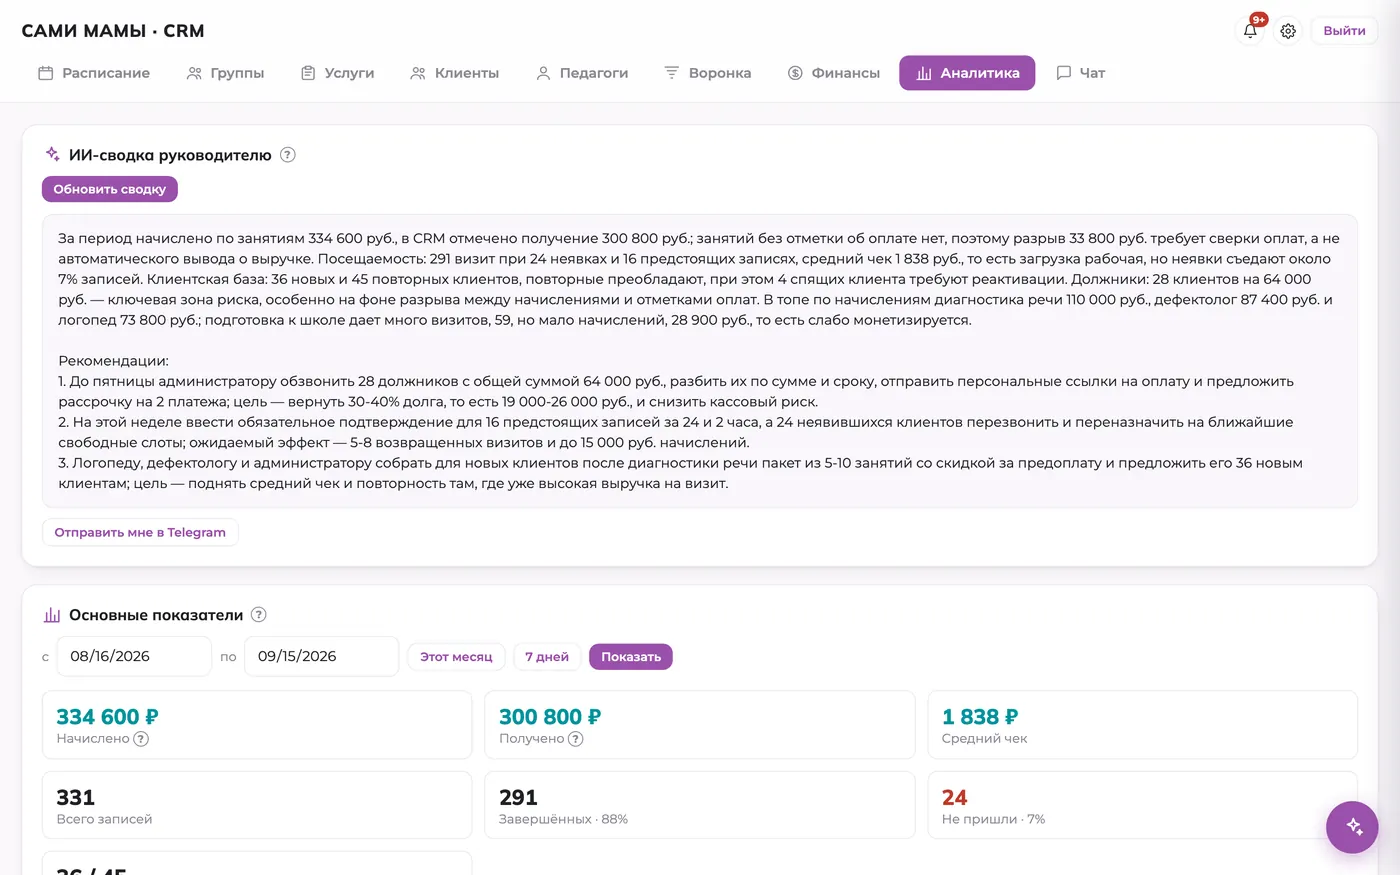
Task: Click the 24 Не пришли value
Action: (x=955, y=798)
